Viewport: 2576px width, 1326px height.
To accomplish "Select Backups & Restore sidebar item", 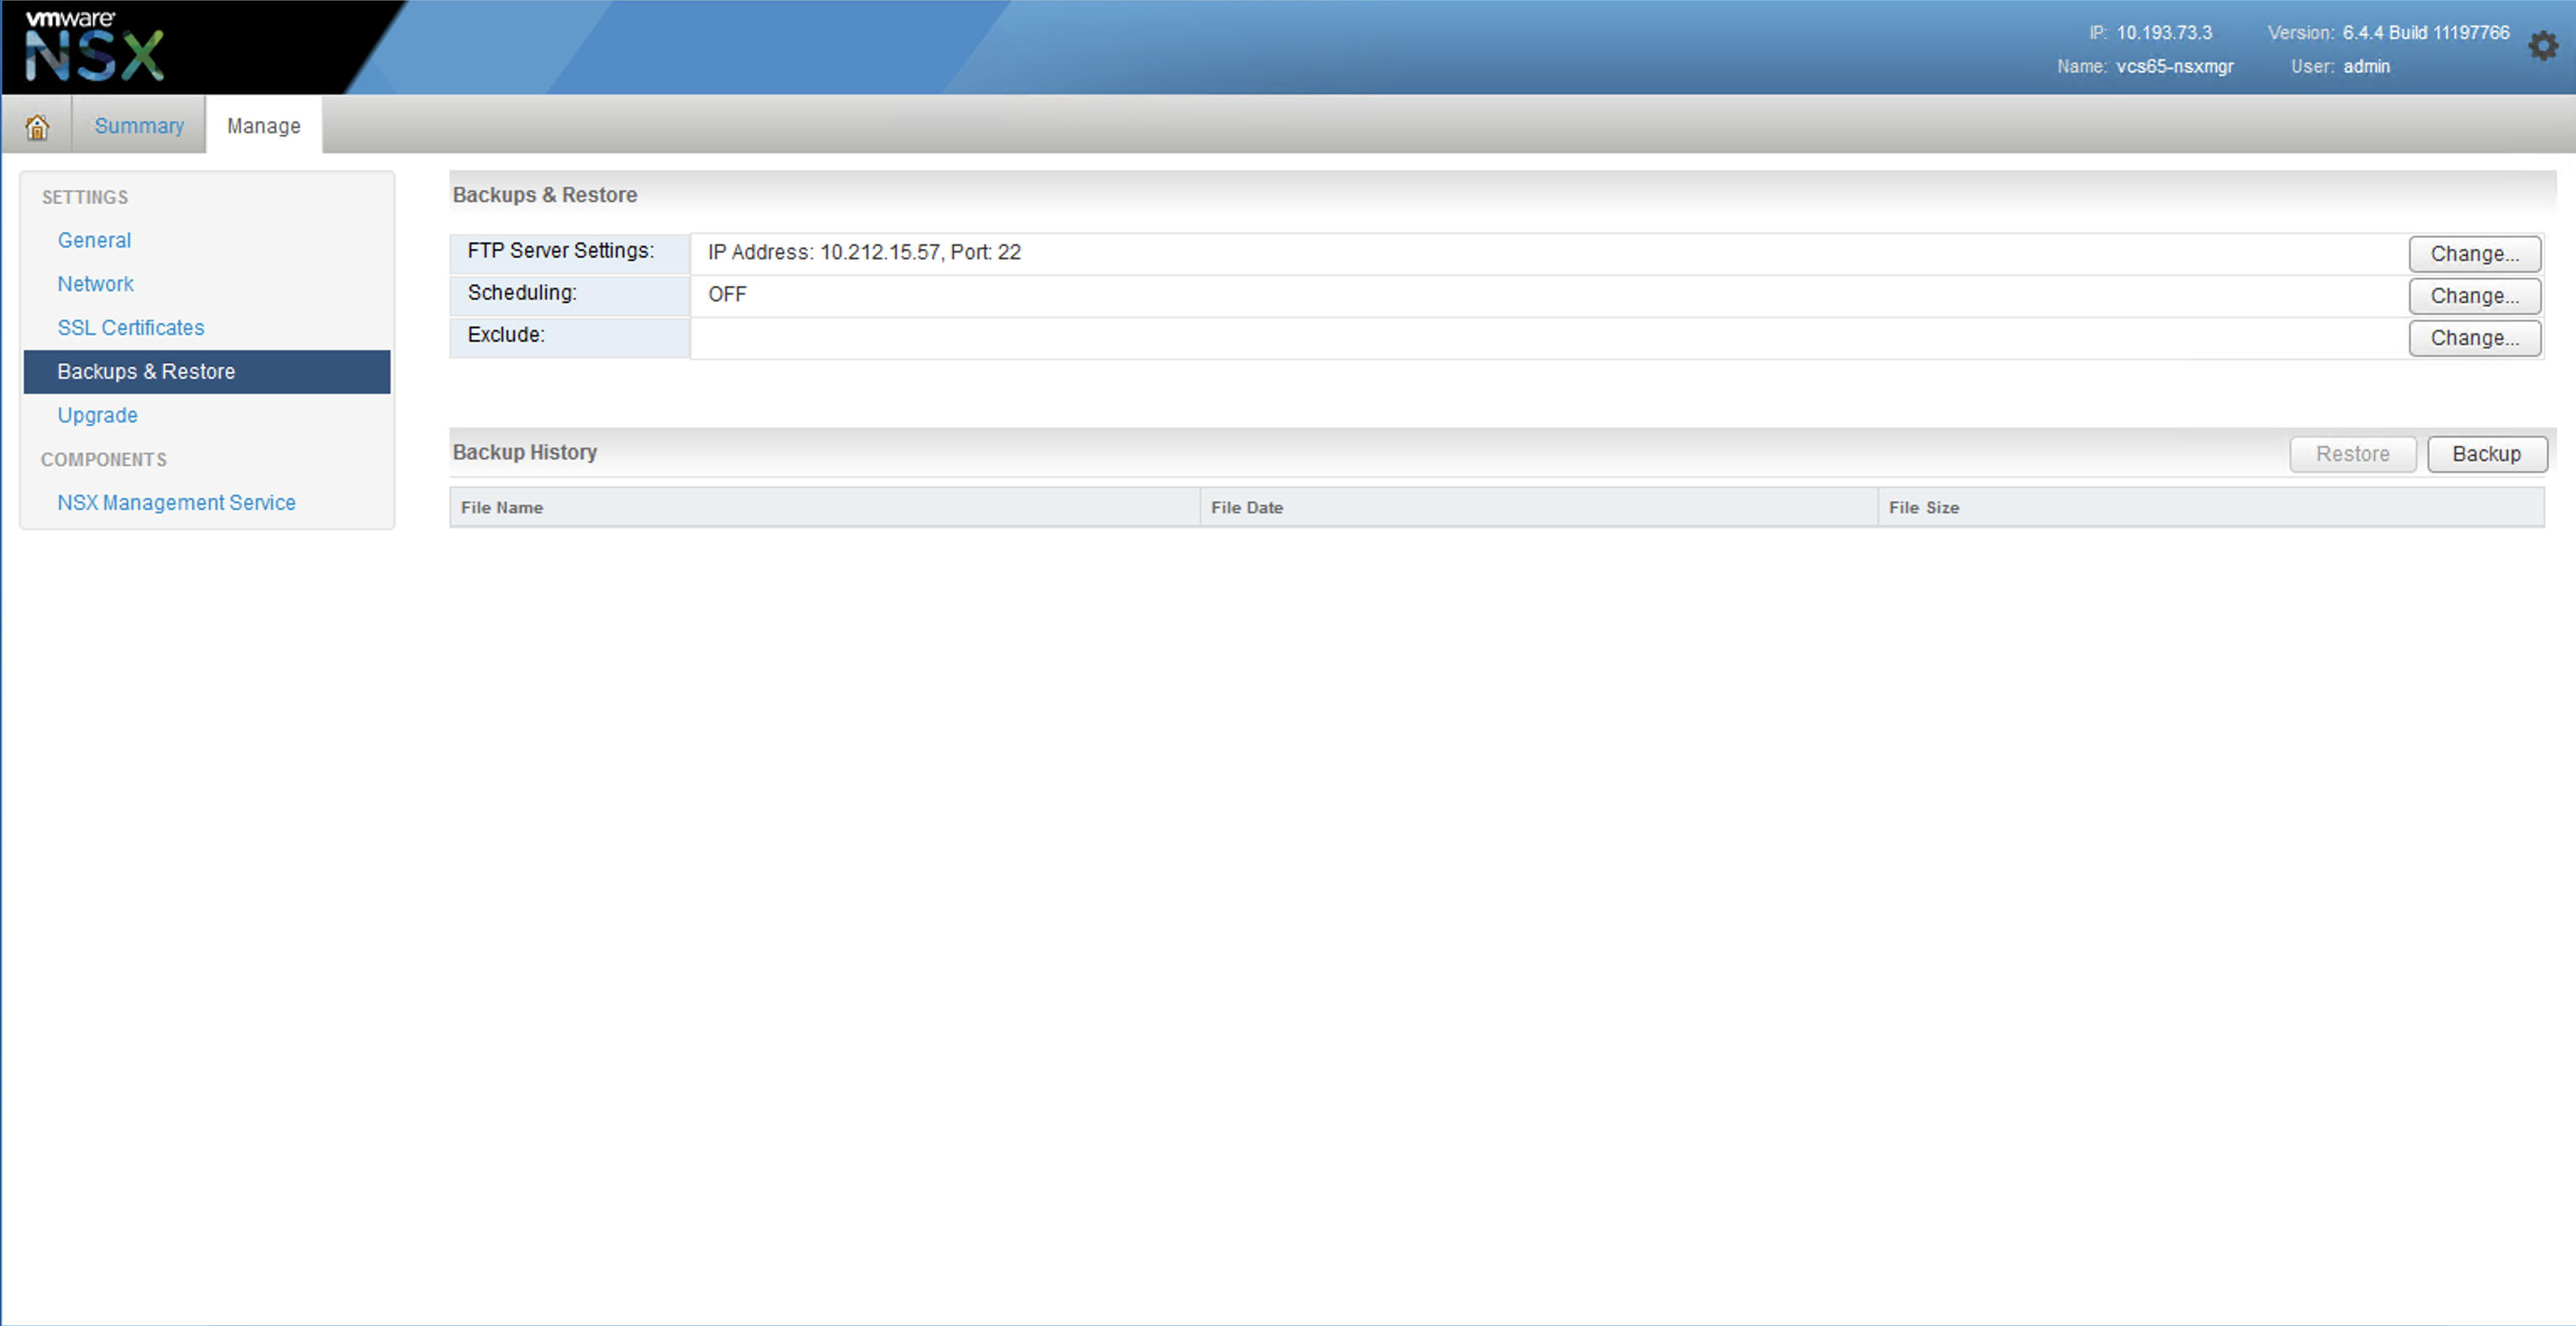I will coord(146,372).
